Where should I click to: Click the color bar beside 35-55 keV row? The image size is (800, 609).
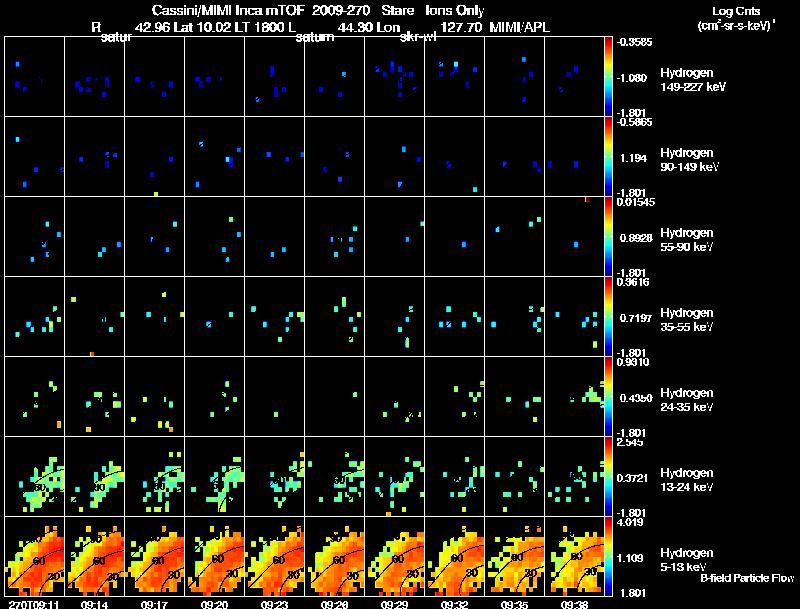click(608, 317)
